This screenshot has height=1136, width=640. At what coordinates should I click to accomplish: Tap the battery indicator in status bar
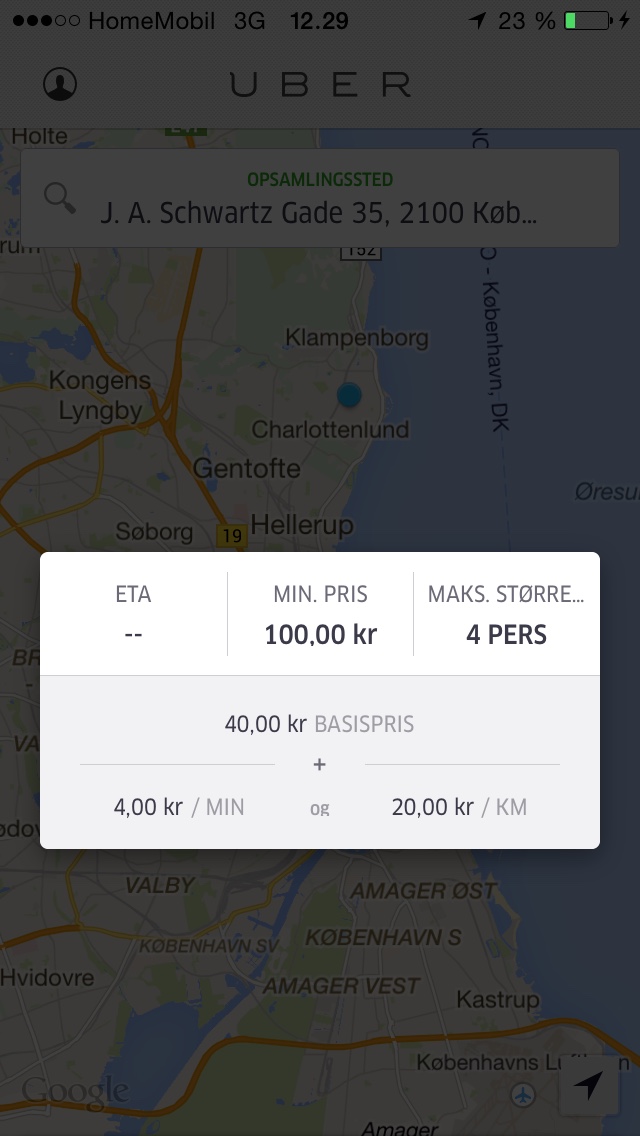pyautogui.click(x=588, y=20)
